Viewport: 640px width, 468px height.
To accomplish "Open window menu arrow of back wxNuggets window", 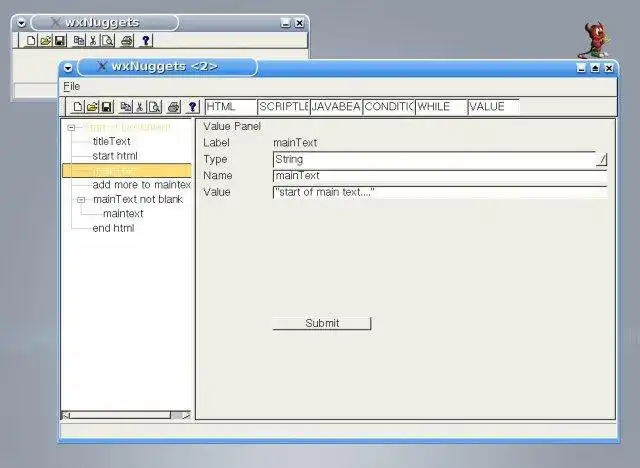I will [x=21, y=24].
